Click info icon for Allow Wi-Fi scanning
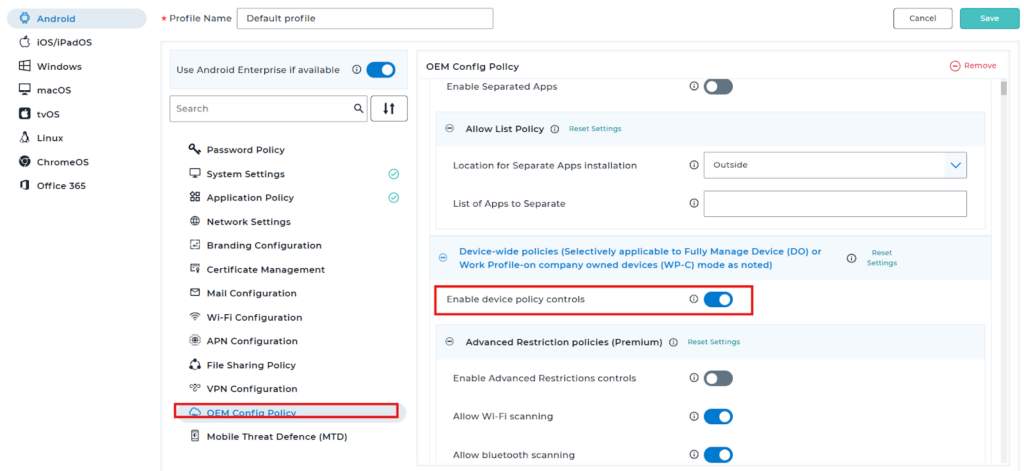Image resolution: width=1024 pixels, height=471 pixels. pyautogui.click(x=694, y=416)
